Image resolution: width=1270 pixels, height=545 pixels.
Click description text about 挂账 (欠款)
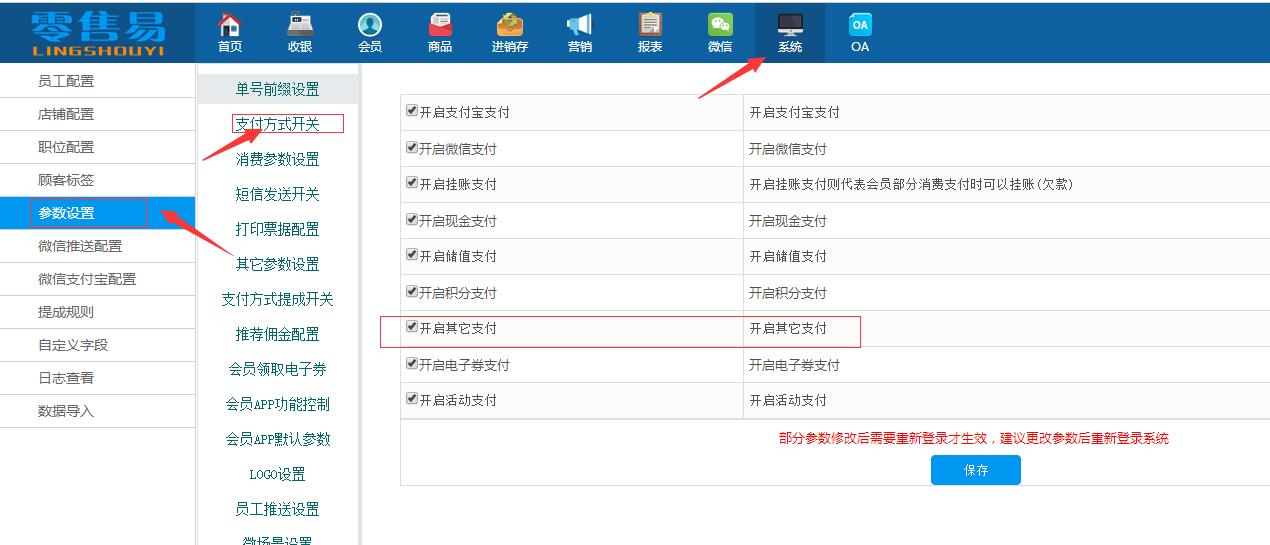(911, 184)
